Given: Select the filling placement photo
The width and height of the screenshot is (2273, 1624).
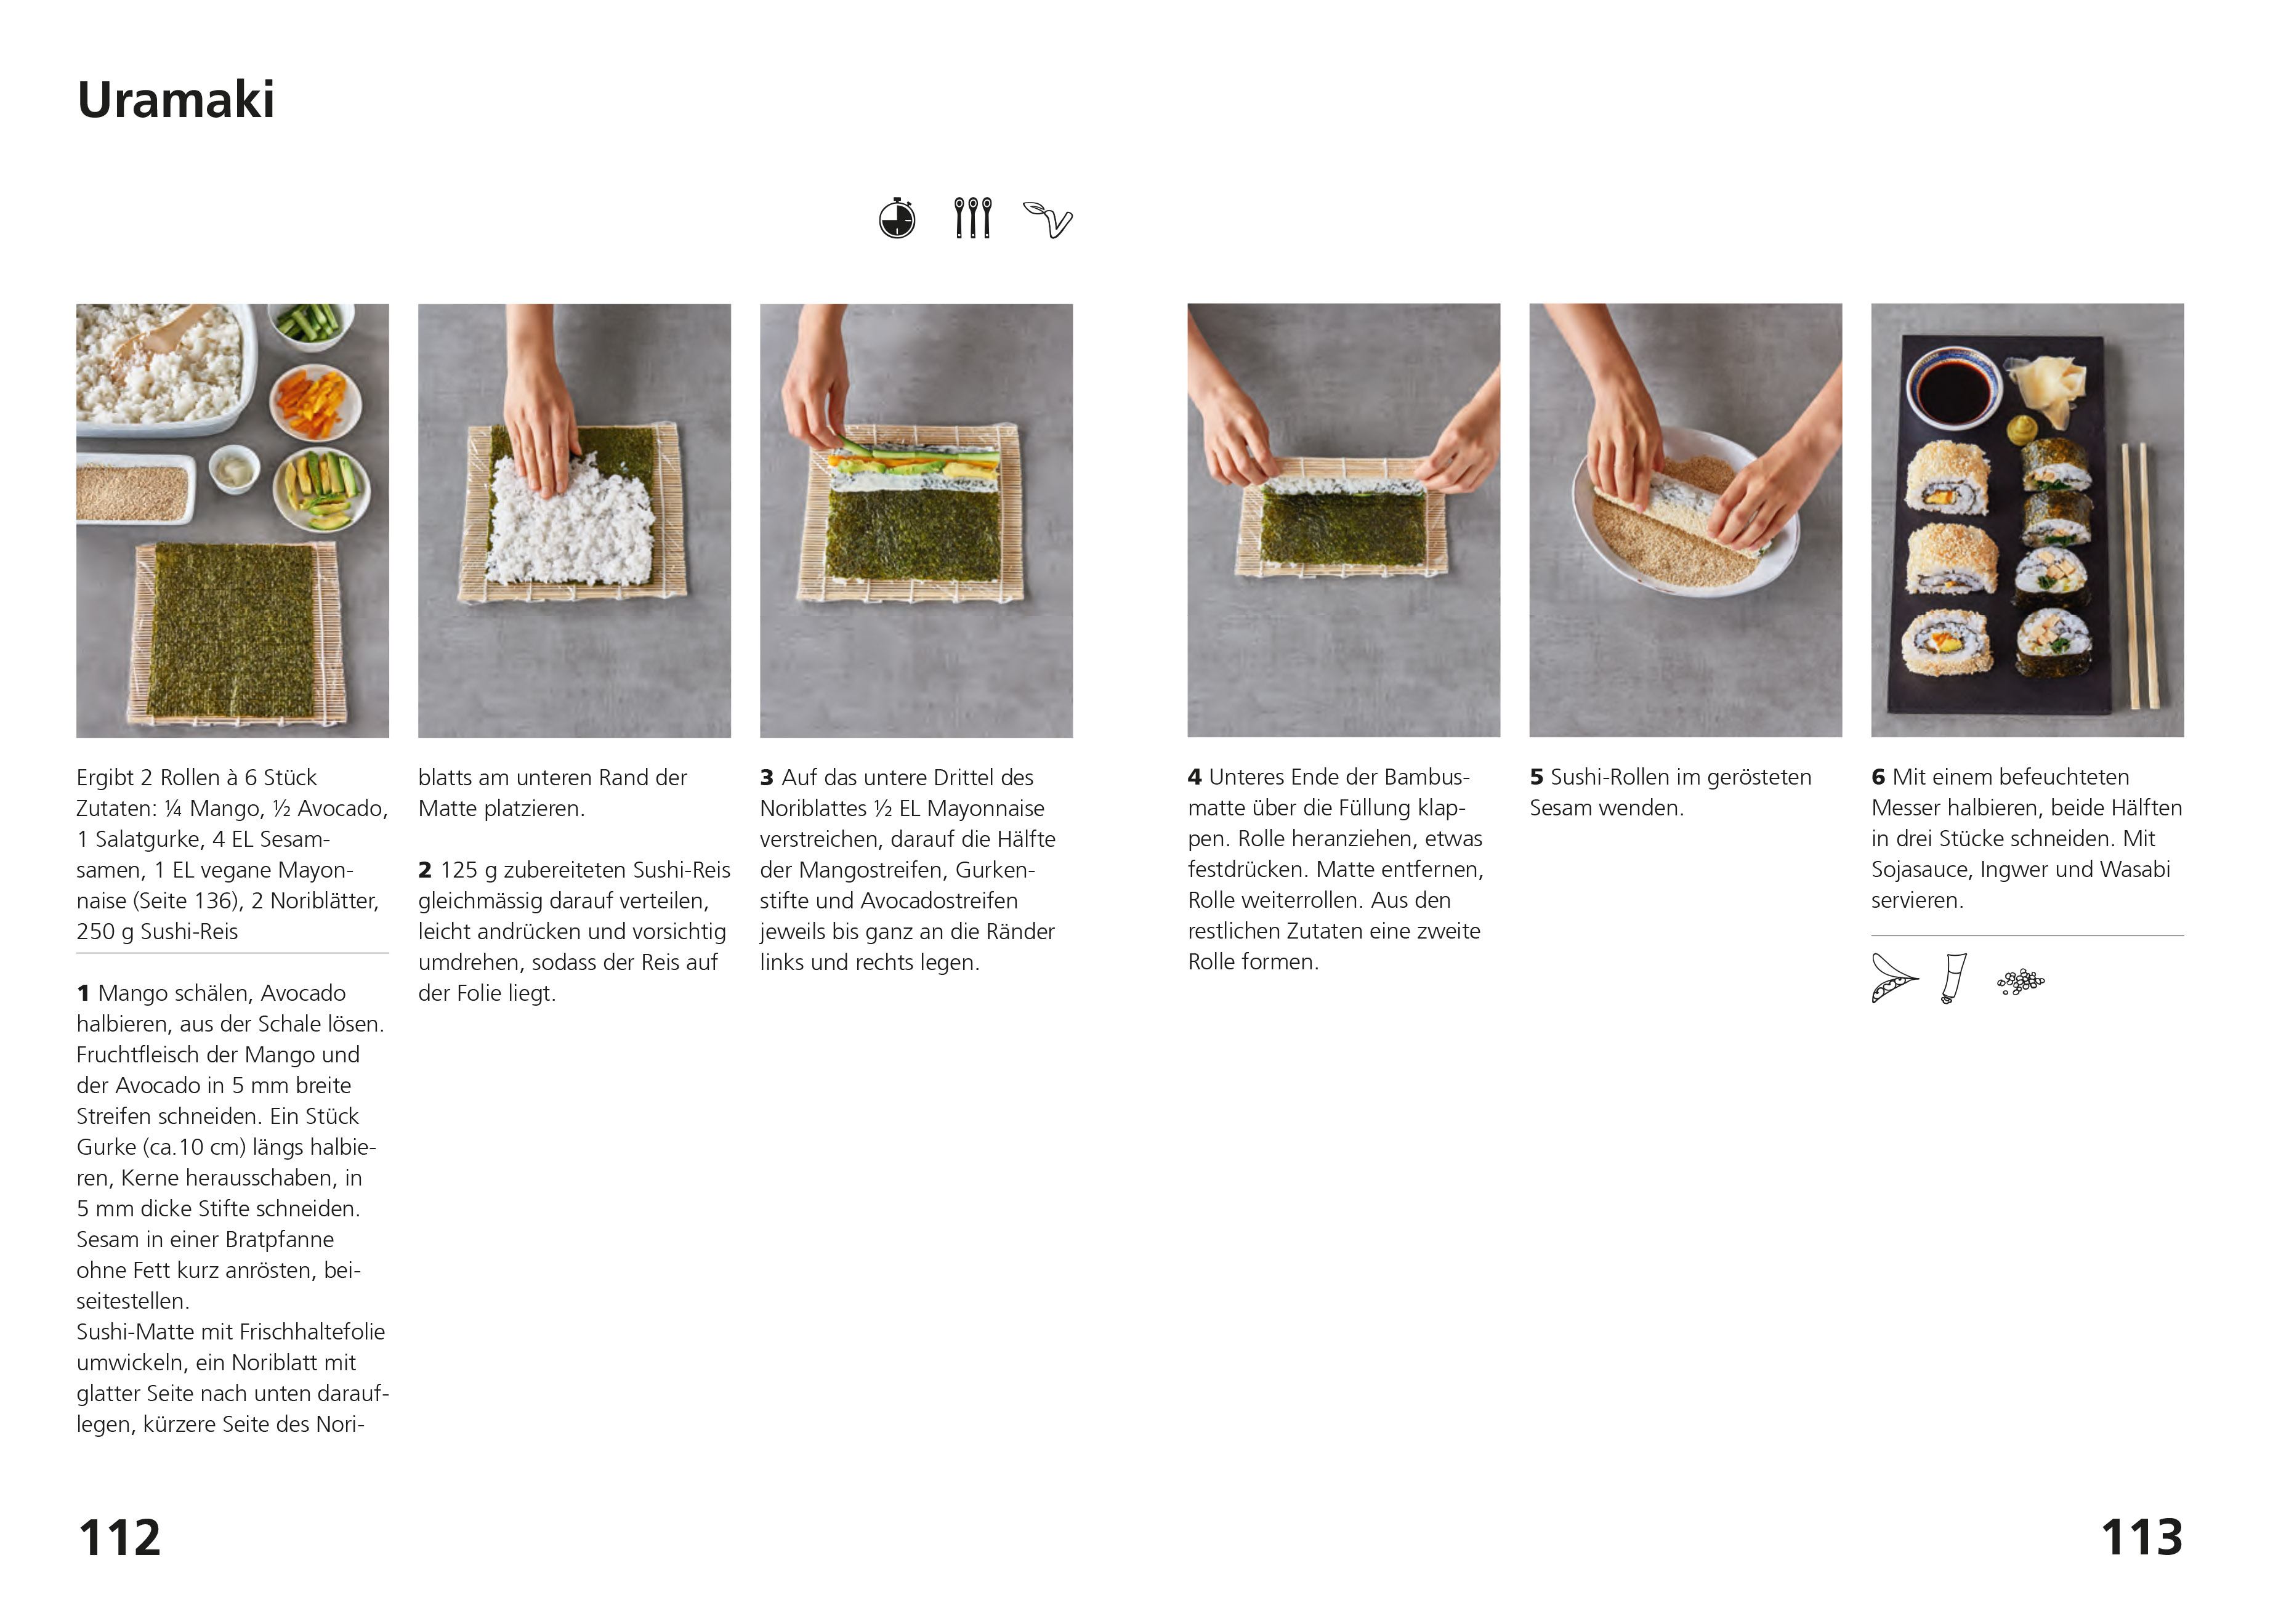Looking at the screenshot, I should (916, 520).
